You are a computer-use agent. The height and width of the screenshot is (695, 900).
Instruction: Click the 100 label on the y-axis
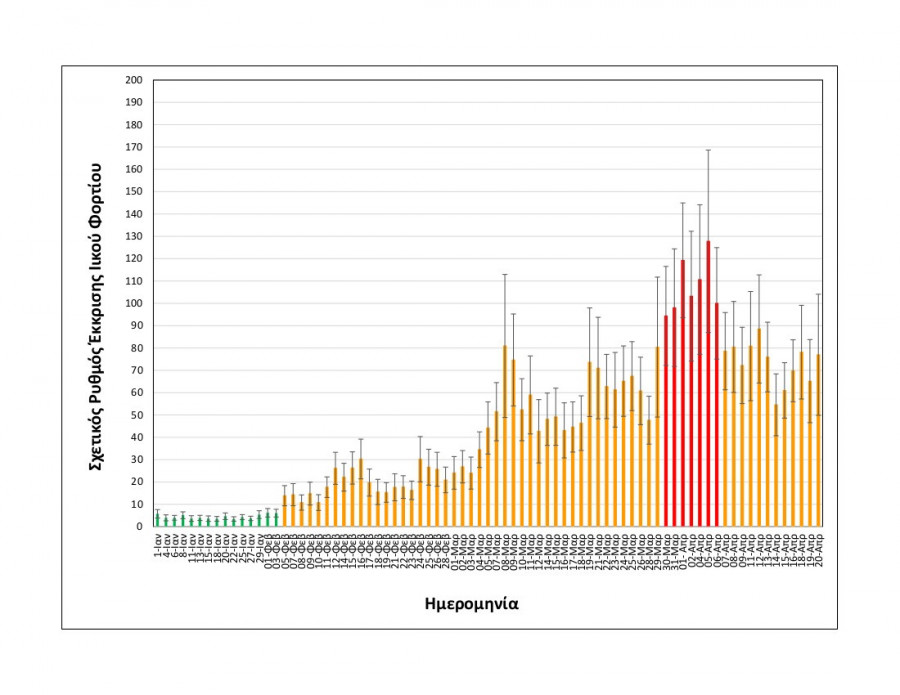[x=135, y=303]
